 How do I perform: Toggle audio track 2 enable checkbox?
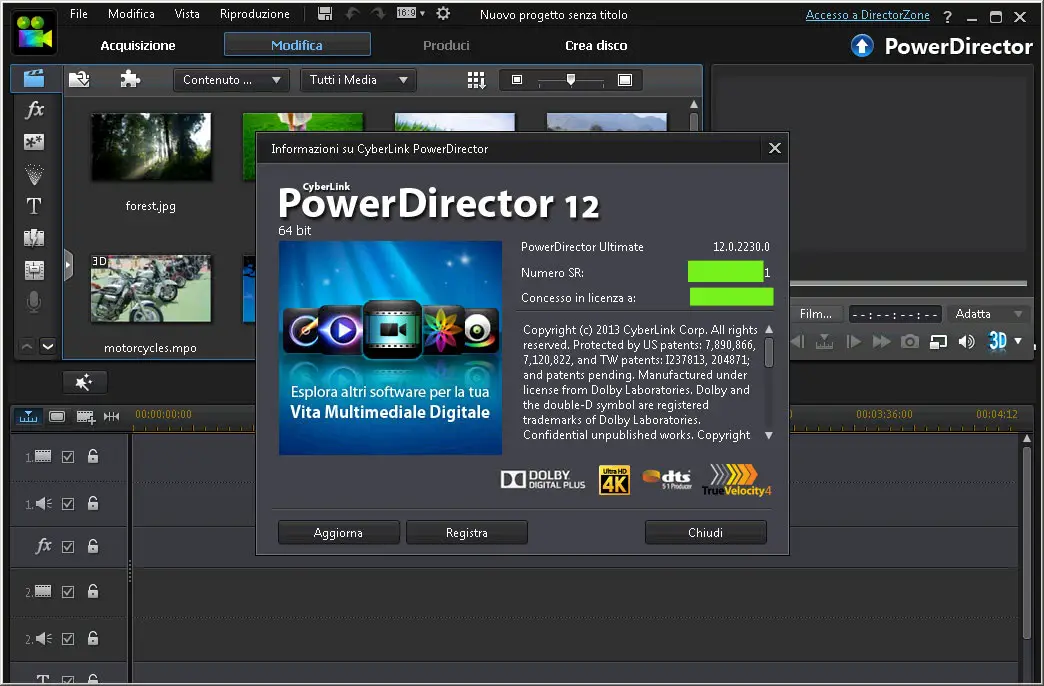coord(68,639)
